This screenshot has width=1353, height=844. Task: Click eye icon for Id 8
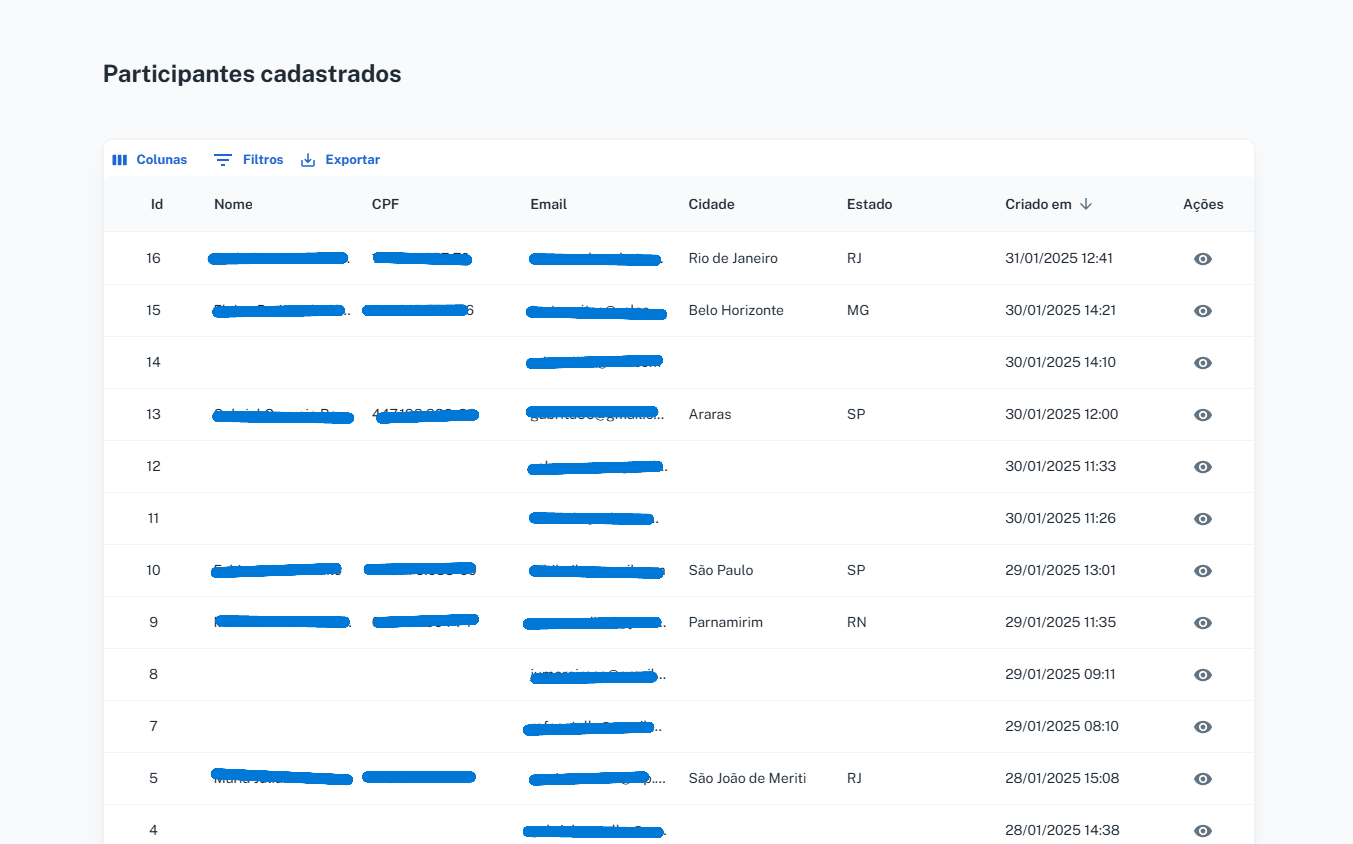1203,675
